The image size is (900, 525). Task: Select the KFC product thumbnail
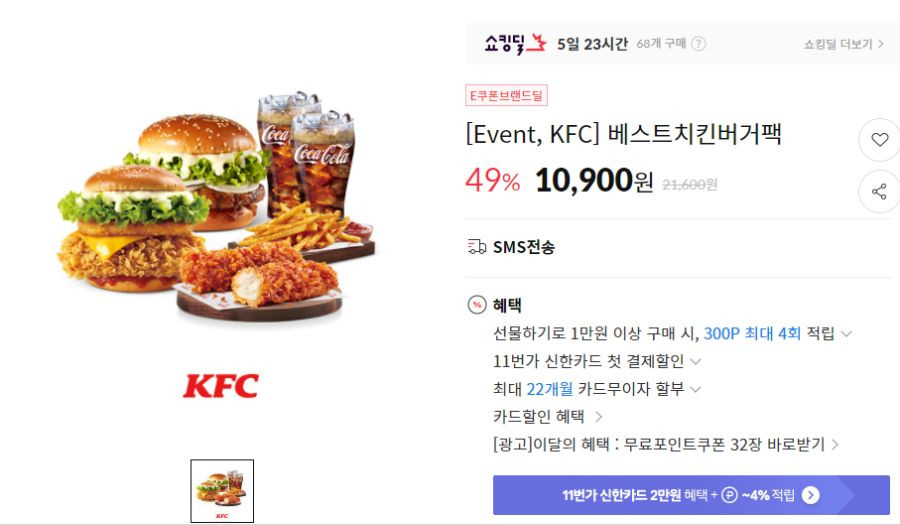[x=222, y=491]
